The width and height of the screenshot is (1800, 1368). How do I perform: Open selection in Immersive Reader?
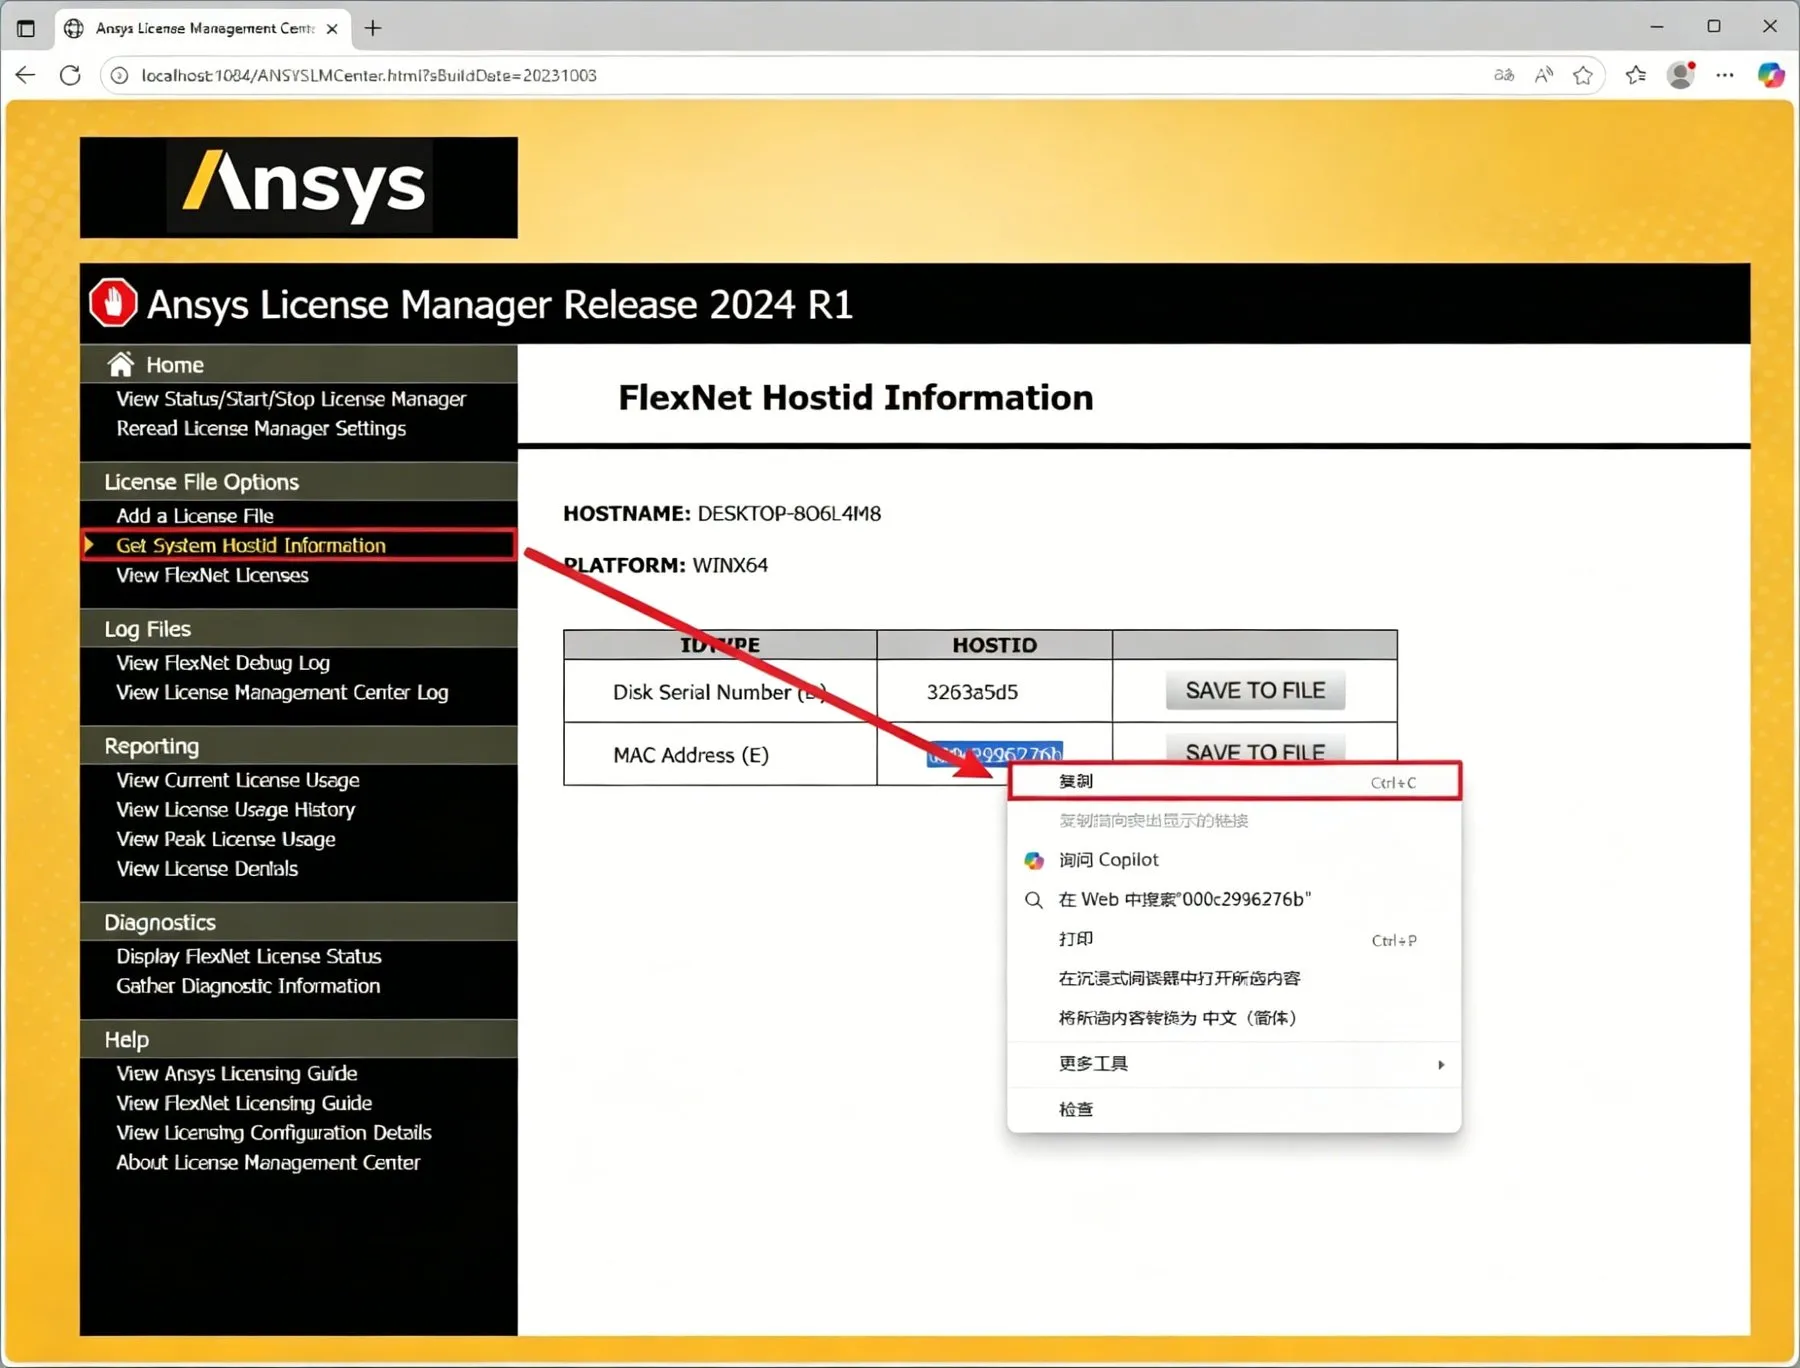[x=1235, y=978]
